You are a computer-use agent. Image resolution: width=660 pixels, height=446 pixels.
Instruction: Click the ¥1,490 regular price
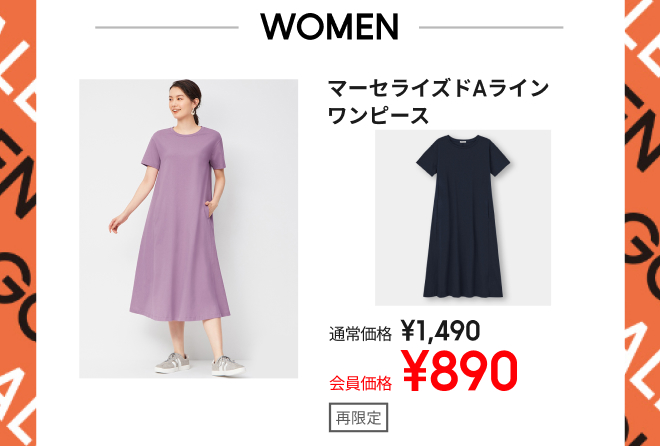tap(440, 330)
